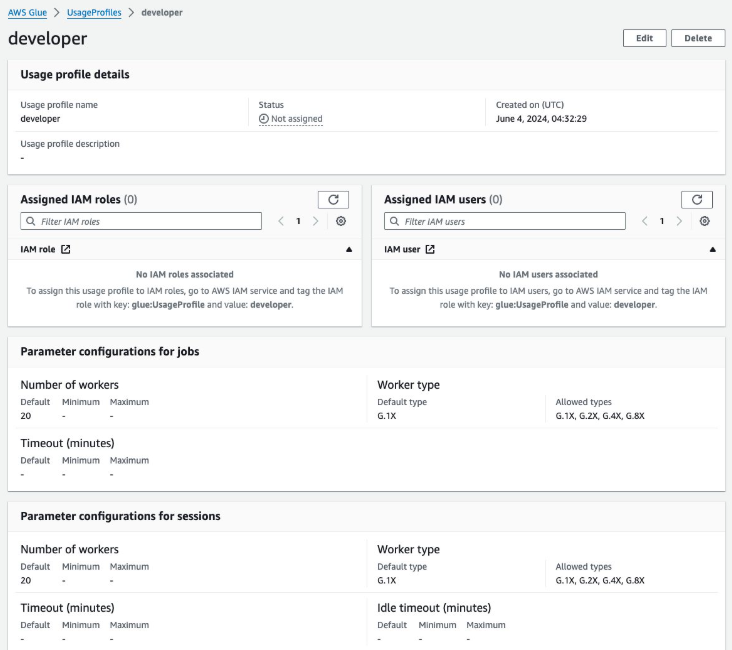The image size is (732, 650).
Task: Open IAM users table settings gear
Action: pos(704,221)
